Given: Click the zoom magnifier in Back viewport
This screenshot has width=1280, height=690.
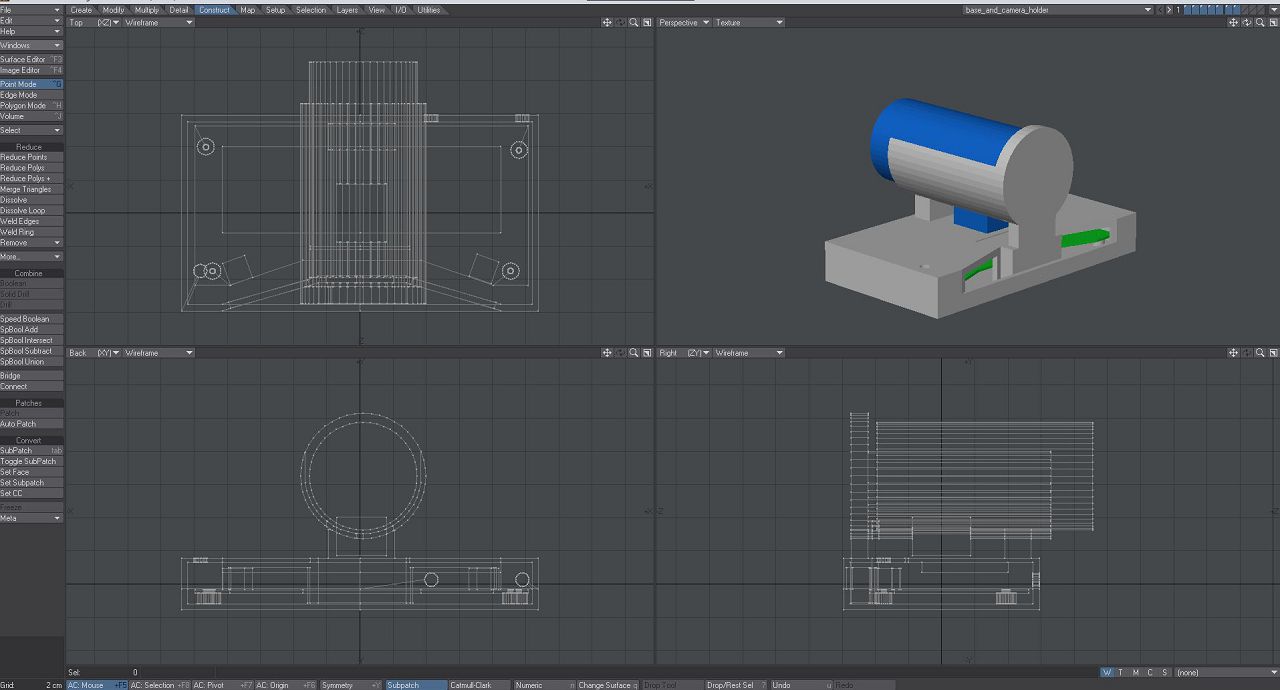Looking at the screenshot, I should click(x=634, y=353).
